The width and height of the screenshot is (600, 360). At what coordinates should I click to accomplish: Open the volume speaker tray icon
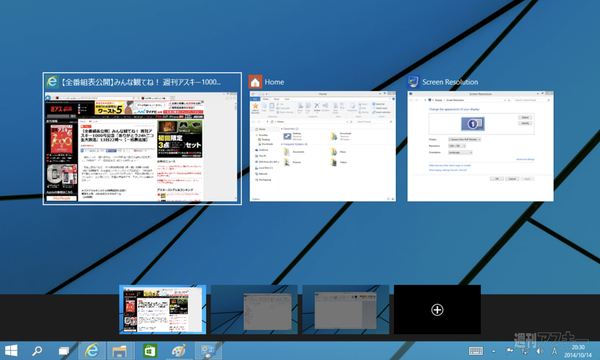pos(540,351)
